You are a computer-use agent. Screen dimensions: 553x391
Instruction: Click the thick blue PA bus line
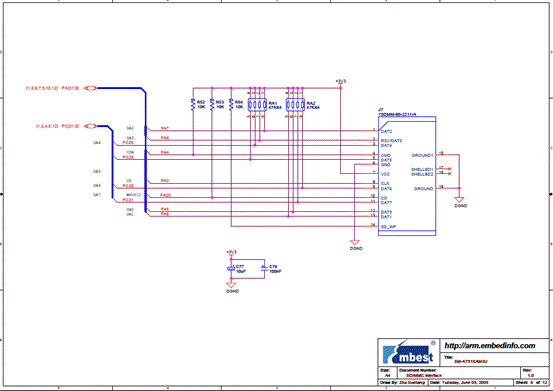tap(145, 152)
